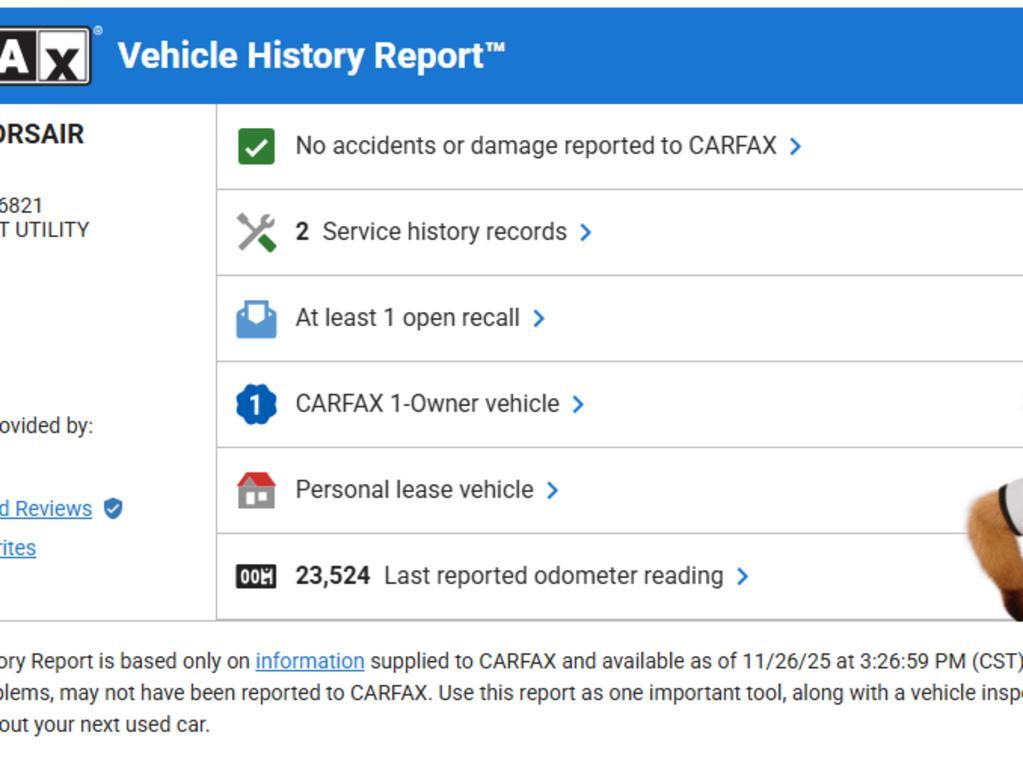Expand the CARFAX 1-Owner vehicle chevron
The height and width of the screenshot is (768, 1023).
point(578,404)
